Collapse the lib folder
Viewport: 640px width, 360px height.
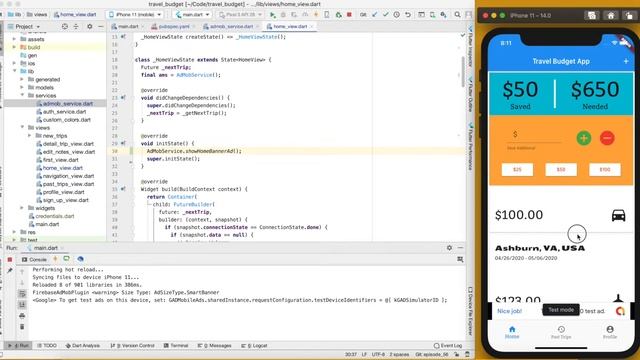click(x=14, y=71)
